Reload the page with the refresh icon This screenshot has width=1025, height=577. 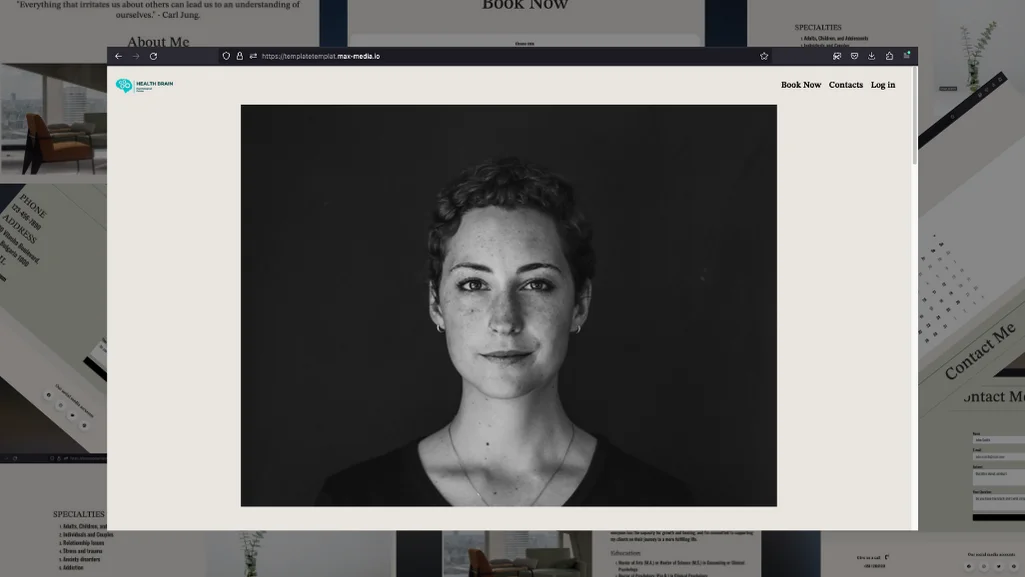pos(153,56)
